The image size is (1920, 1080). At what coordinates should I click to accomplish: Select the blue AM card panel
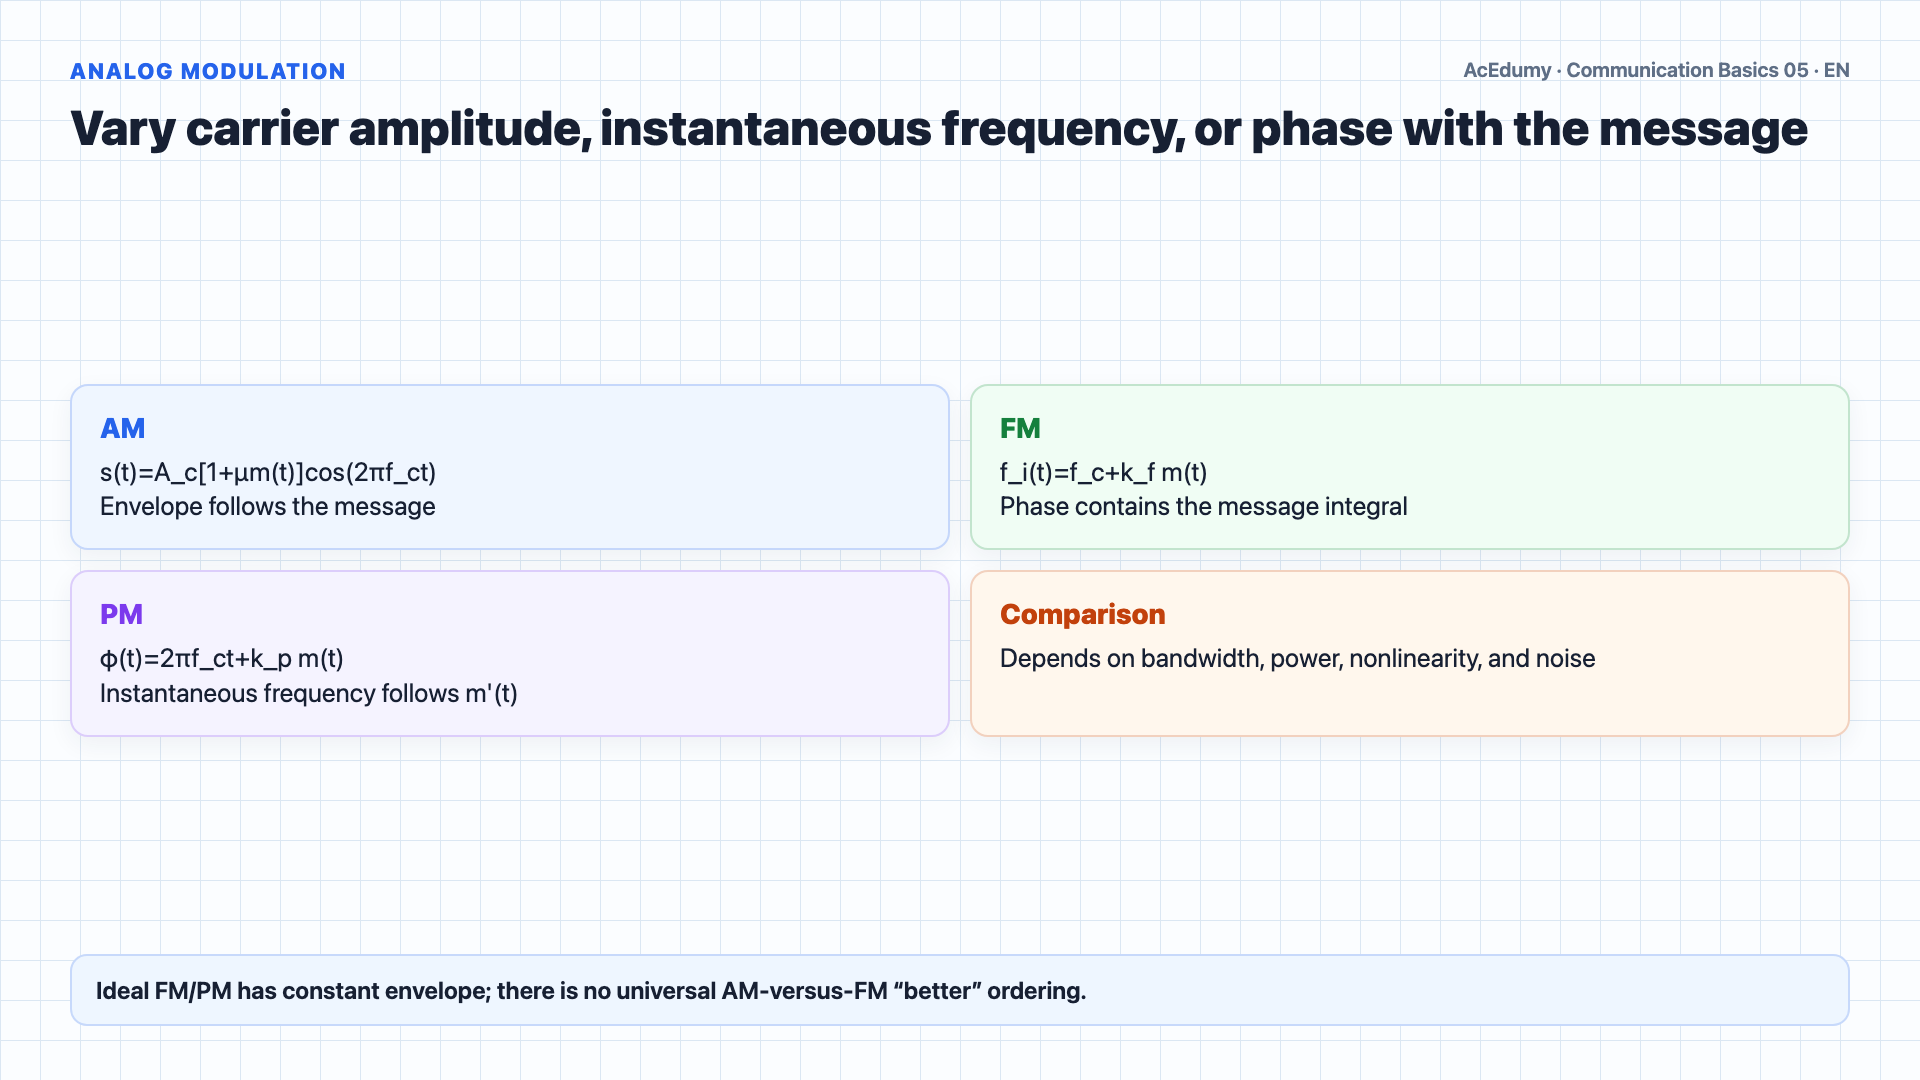(x=510, y=467)
